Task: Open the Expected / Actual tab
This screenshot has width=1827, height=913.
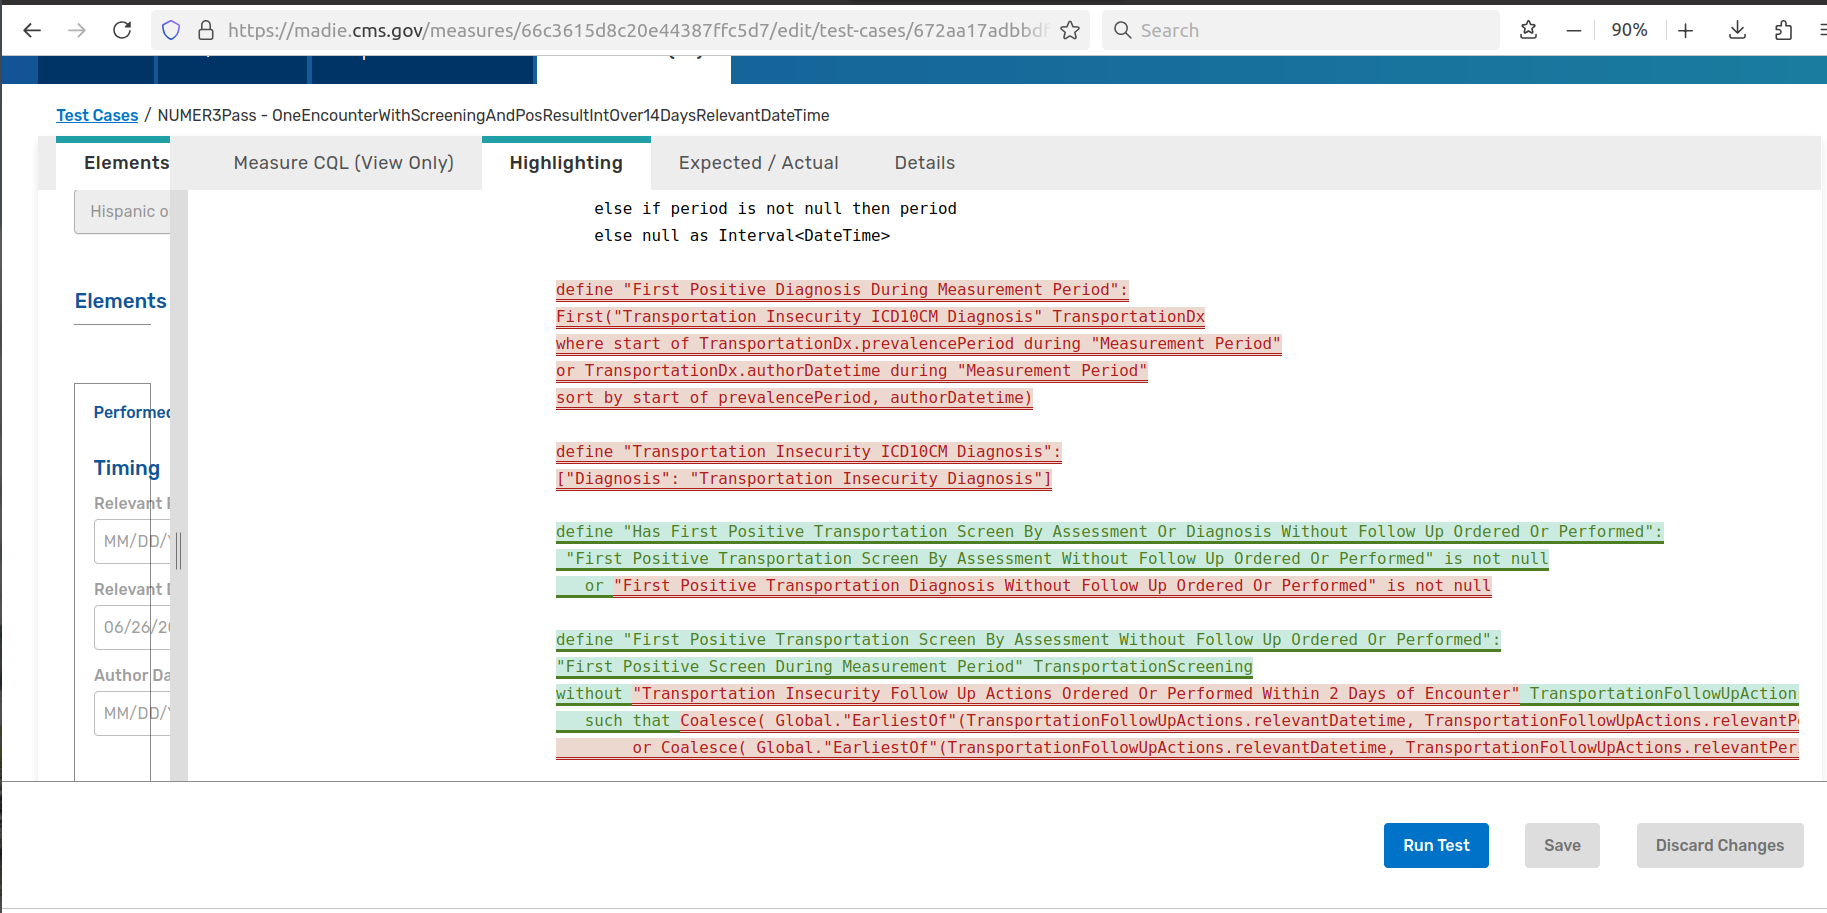Action: 758,163
